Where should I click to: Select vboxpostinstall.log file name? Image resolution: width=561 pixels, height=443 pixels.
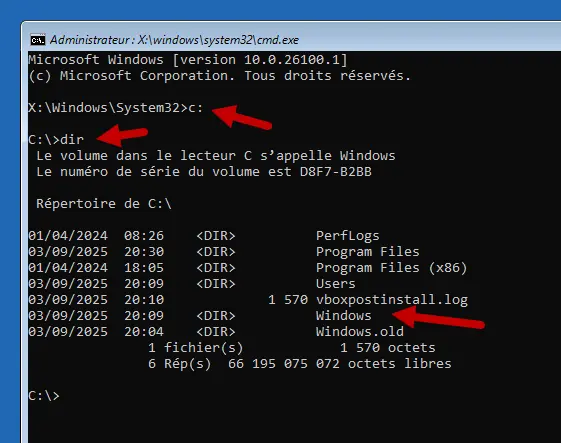[392, 300]
